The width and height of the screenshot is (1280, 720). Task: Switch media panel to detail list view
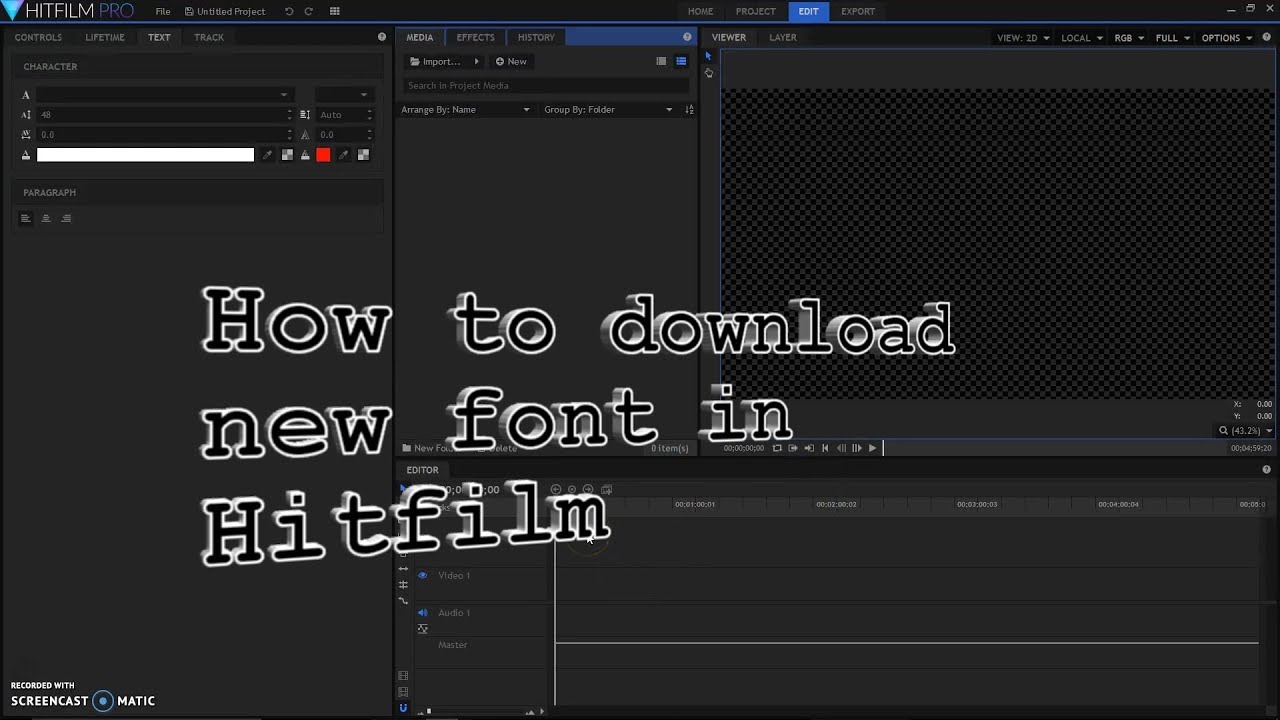pyautogui.click(x=681, y=61)
